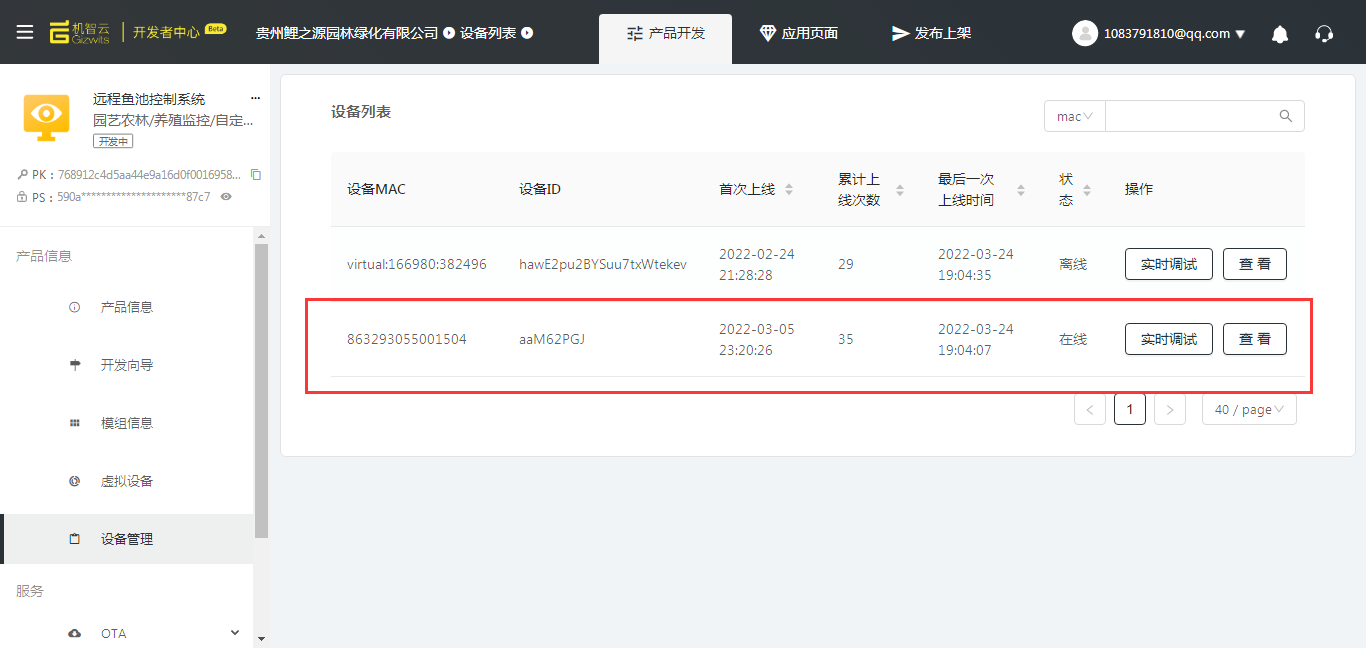Click the Gizwits logo
Image resolution: width=1366 pixels, height=648 pixels.
point(80,32)
